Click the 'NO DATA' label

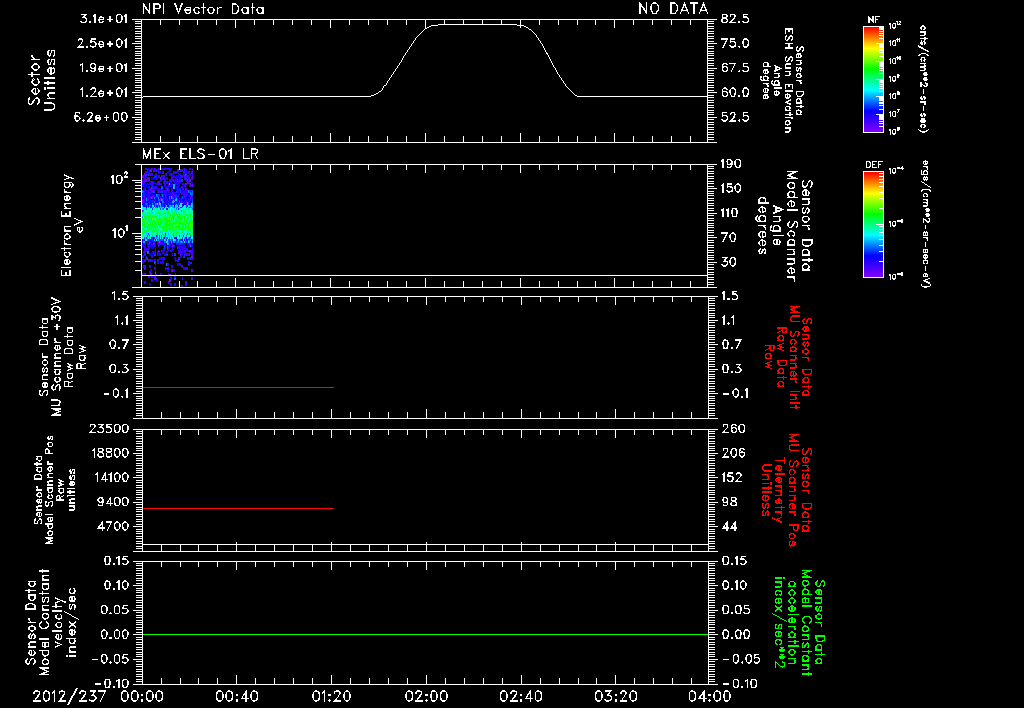673,8
